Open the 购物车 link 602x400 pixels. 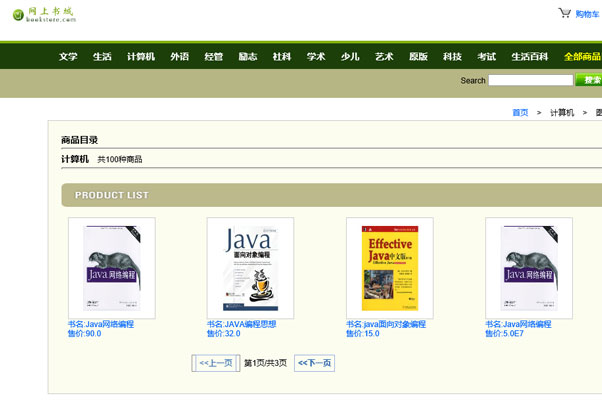click(x=588, y=14)
